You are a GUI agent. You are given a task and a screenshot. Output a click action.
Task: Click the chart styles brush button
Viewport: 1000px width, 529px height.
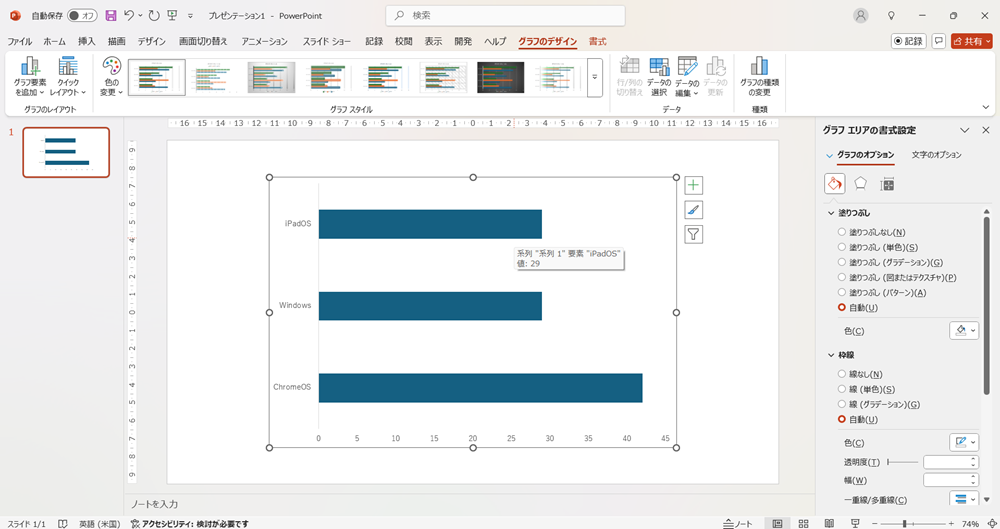tap(693, 210)
